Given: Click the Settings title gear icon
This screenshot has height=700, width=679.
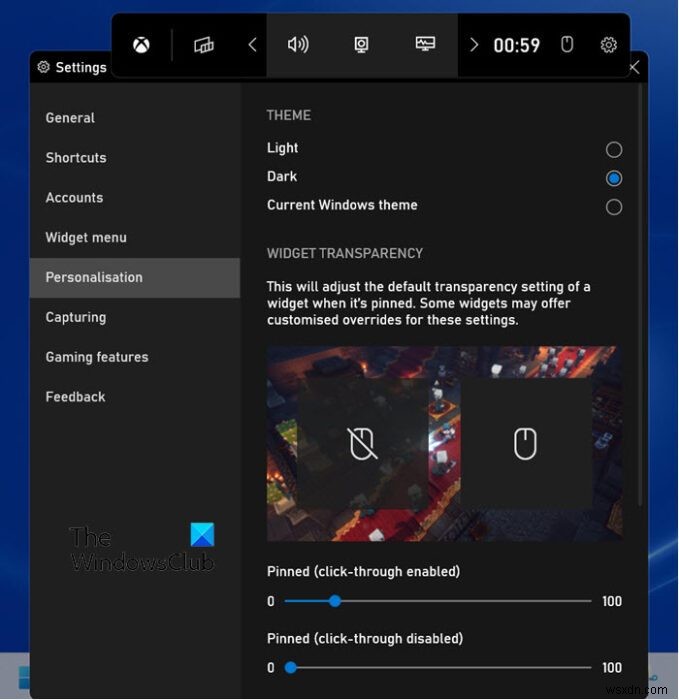Looking at the screenshot, I should [x=43, y=67].
